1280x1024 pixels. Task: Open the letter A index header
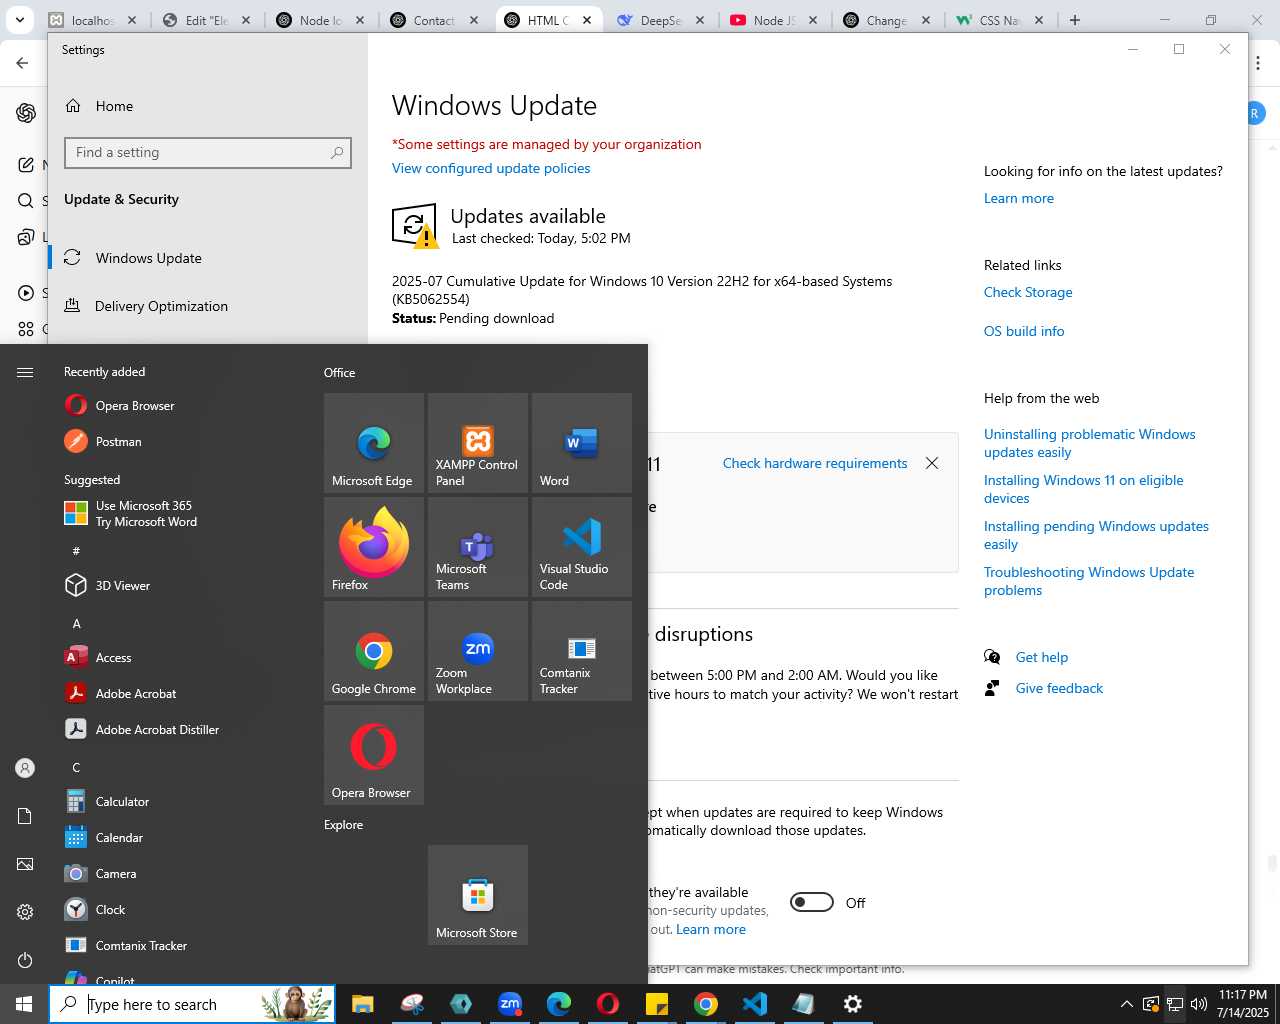pos(76,623)
